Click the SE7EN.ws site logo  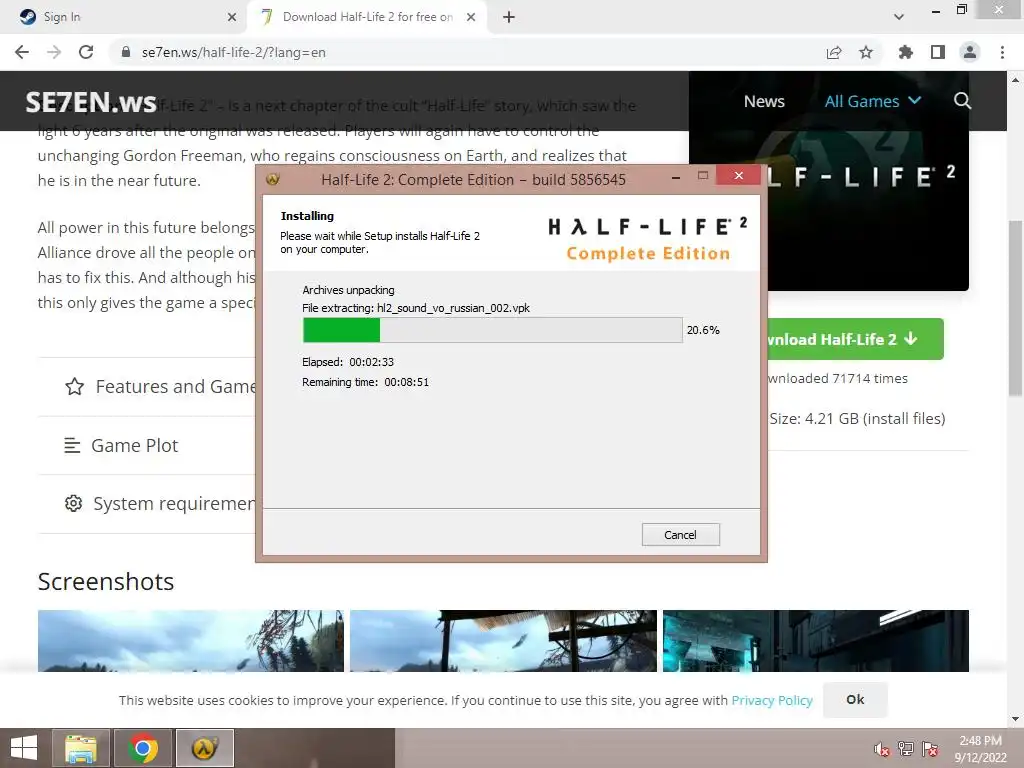pyautogui.click(x=91, y=103)
